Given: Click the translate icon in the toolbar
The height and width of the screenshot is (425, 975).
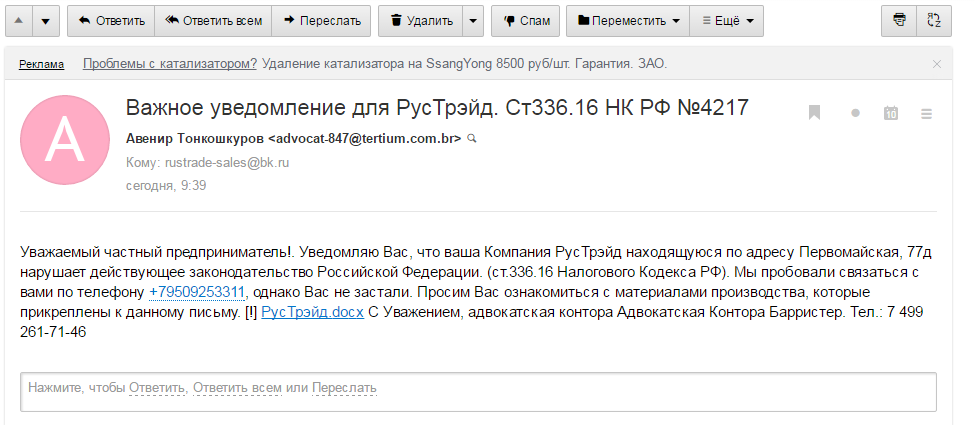Looking at the screenshot, I should [934, 21].
